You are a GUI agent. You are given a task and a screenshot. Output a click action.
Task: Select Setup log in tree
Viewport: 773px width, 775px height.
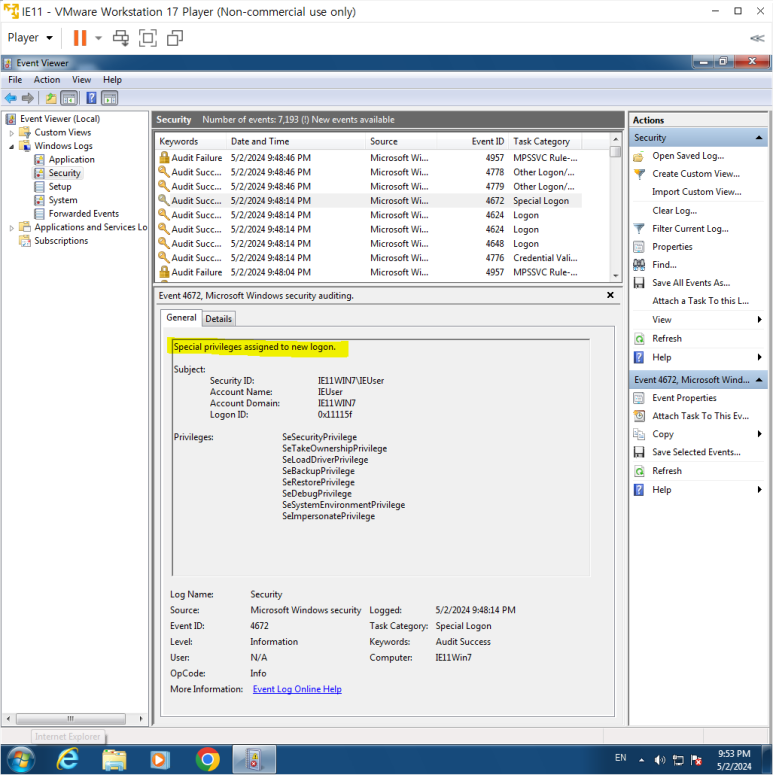pyautogui.click(x=60, y=187)
